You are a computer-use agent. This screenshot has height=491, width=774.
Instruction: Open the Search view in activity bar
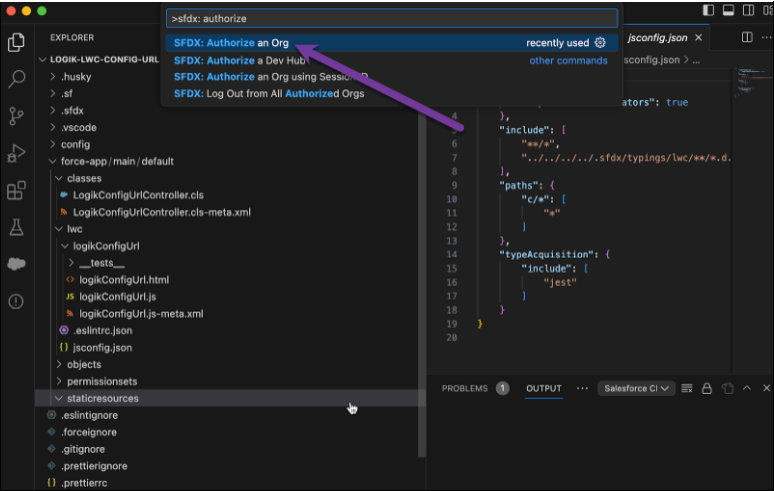(x=16, y=79)
